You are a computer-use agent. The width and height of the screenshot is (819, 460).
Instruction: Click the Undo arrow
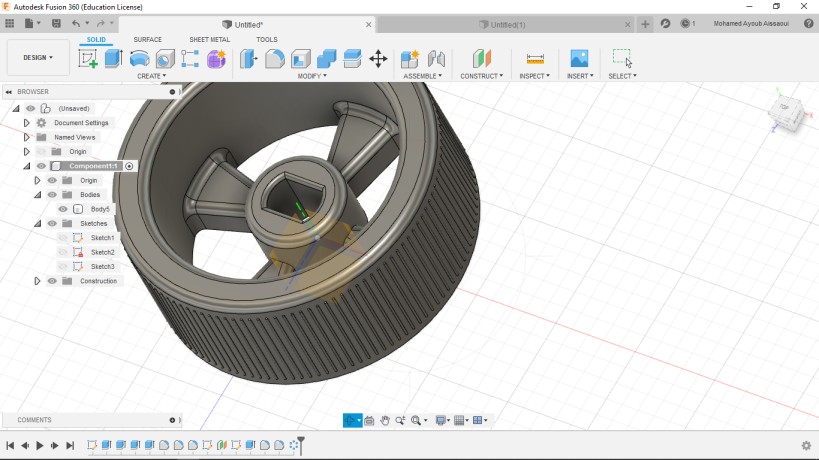point(76,23)
